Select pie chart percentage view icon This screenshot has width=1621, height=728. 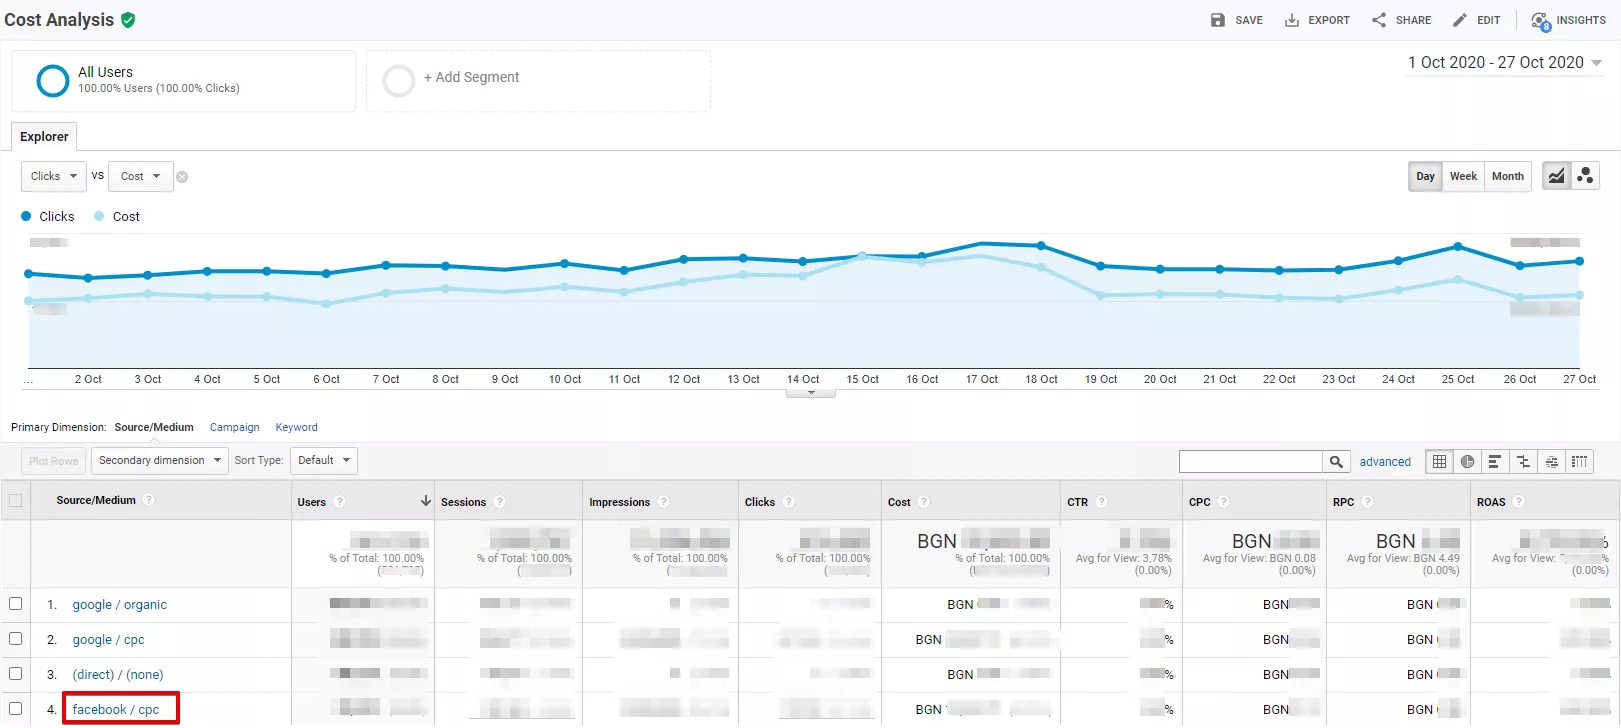[x=1467, y=461]
